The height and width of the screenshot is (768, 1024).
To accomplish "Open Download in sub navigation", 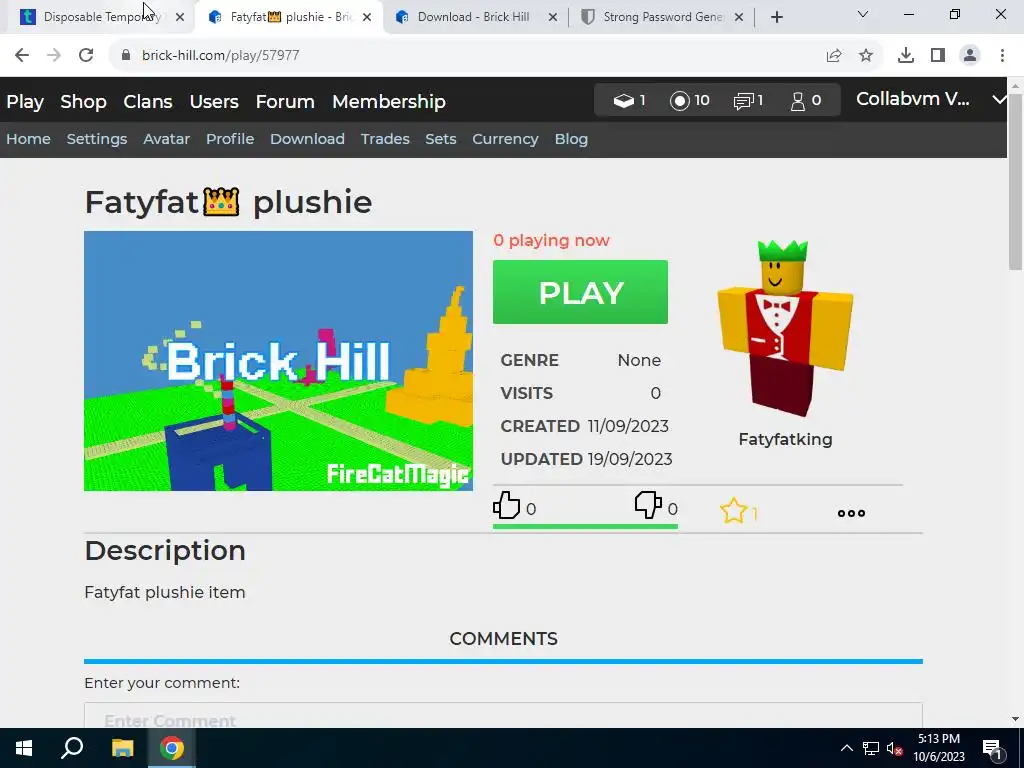I will point(307,139).
